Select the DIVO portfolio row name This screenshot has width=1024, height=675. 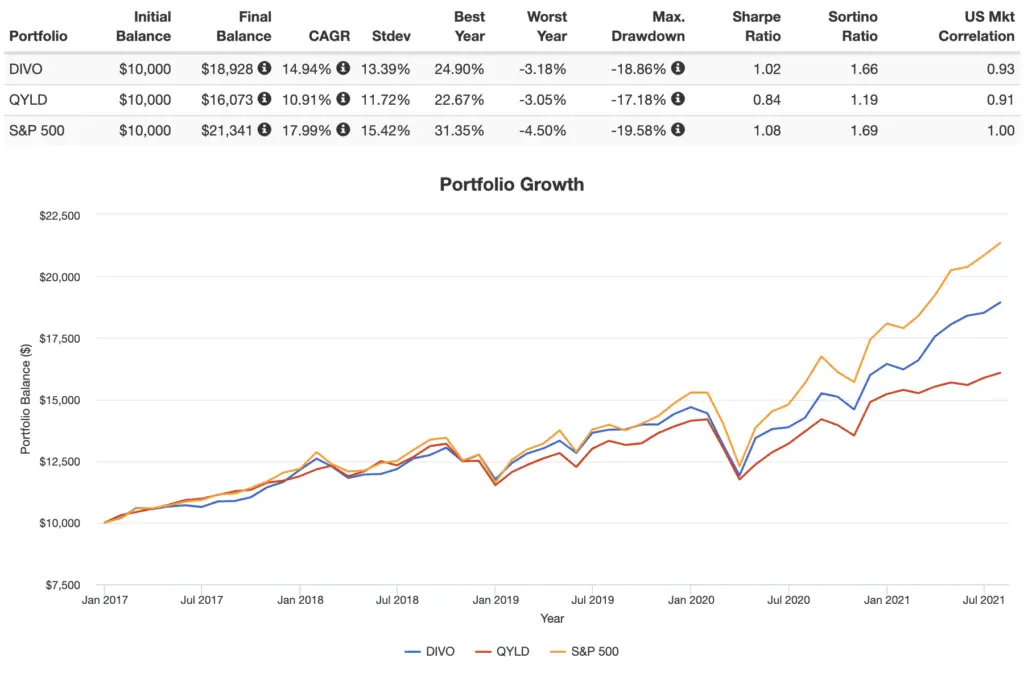(25, 69)
